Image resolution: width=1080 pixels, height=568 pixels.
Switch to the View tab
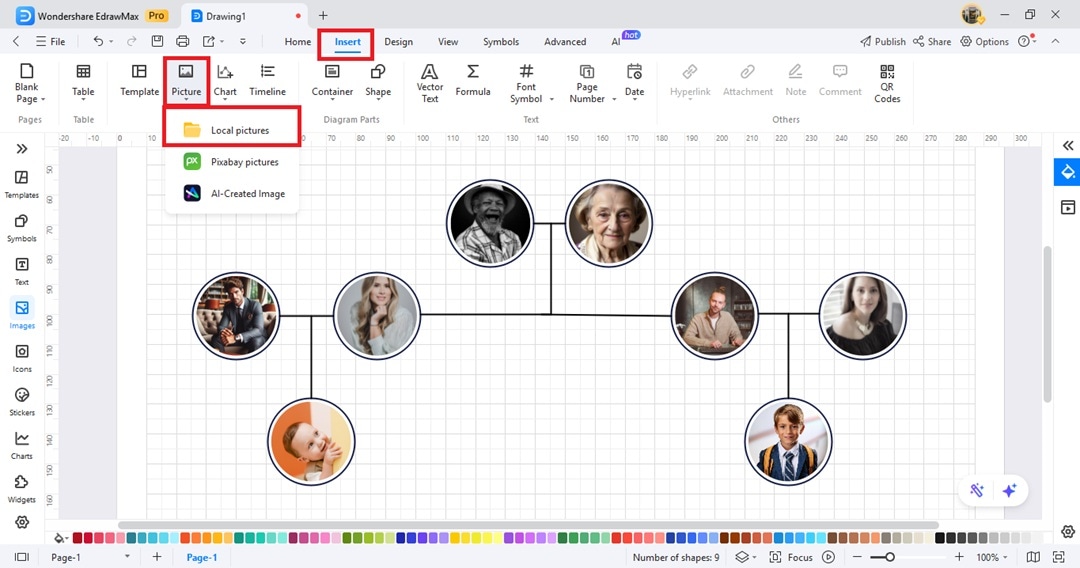(448, 41)
